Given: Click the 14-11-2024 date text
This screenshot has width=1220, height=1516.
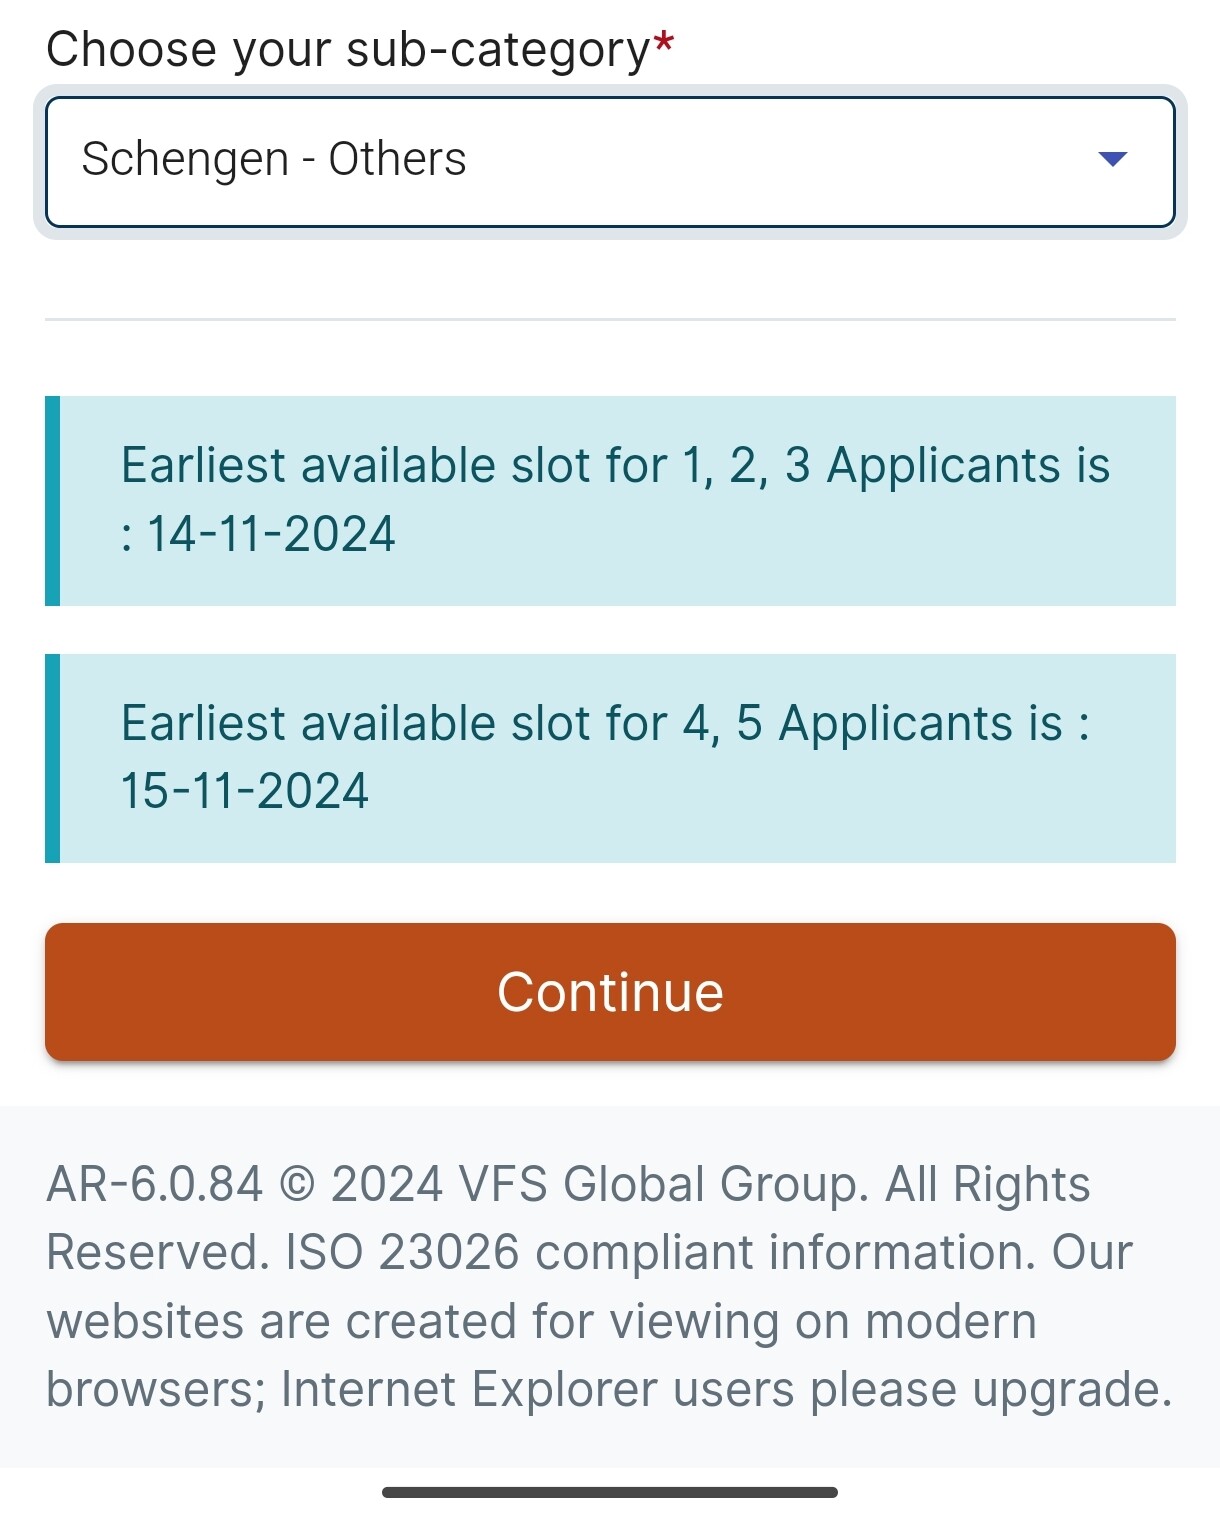Looking at the screenshot, I should tap(271, 534).
